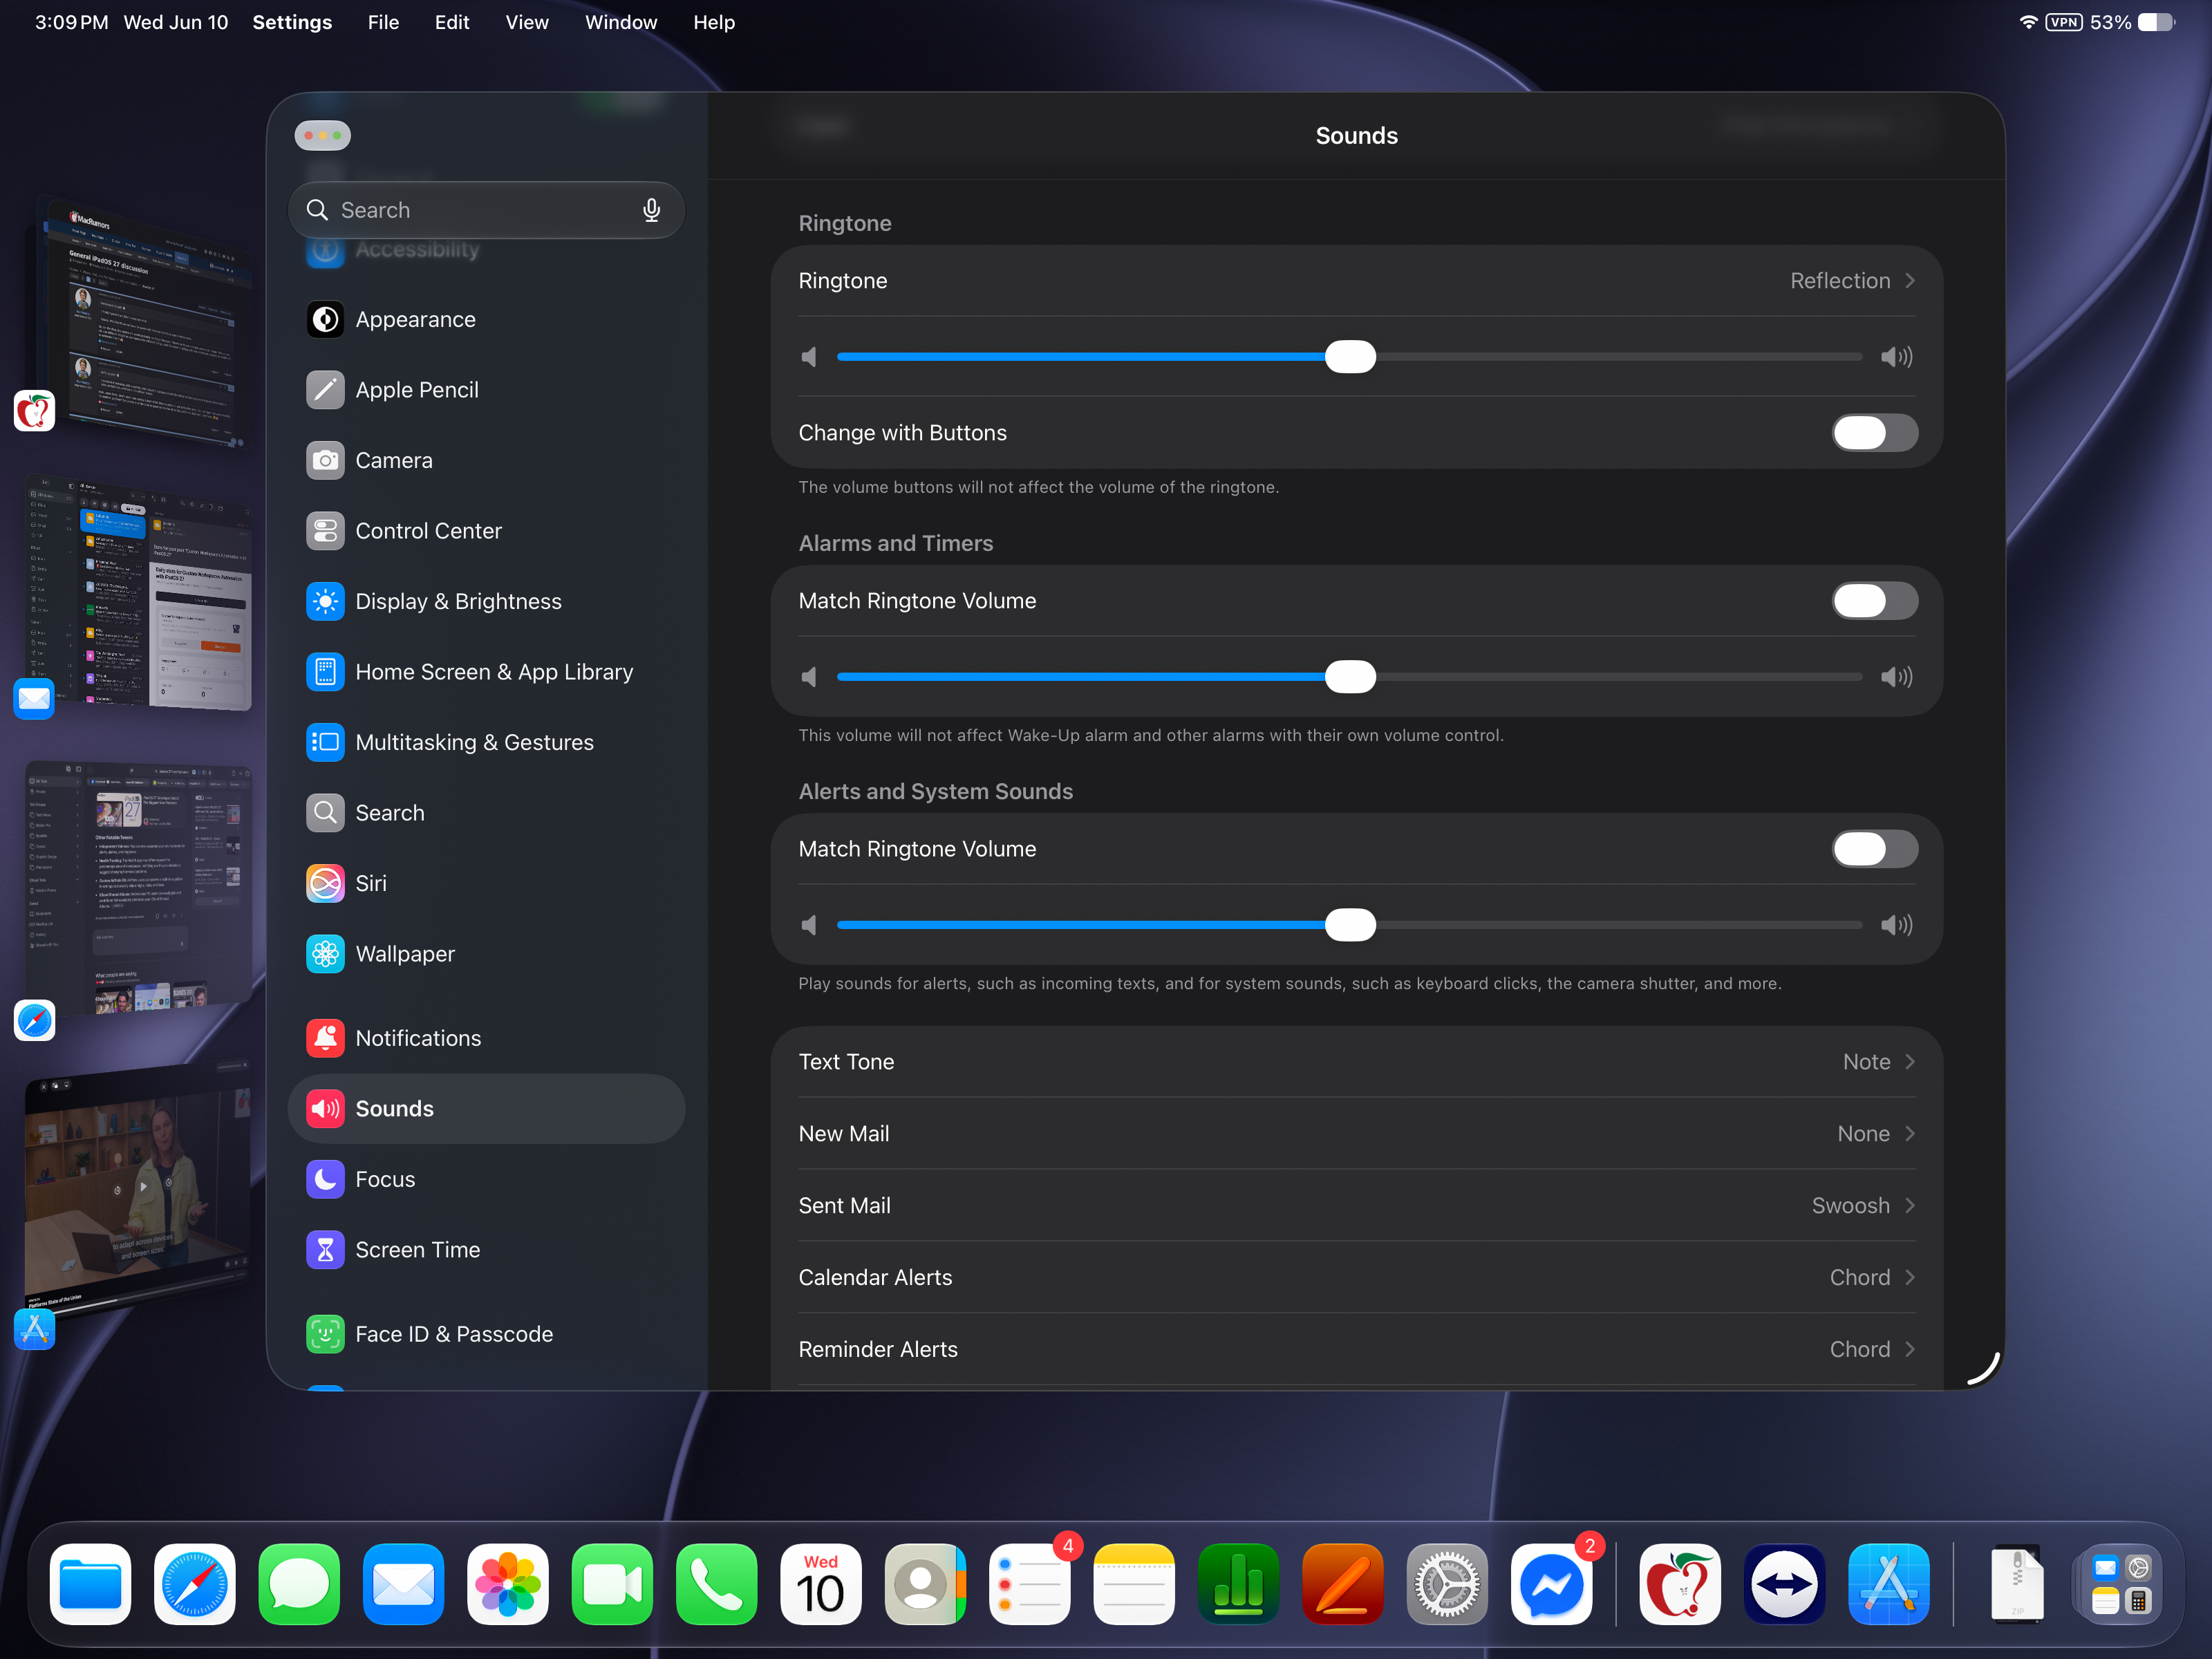Open Focus settings moon icon
Viewport: 2212px width, 1659px height.
point(325,1180)
